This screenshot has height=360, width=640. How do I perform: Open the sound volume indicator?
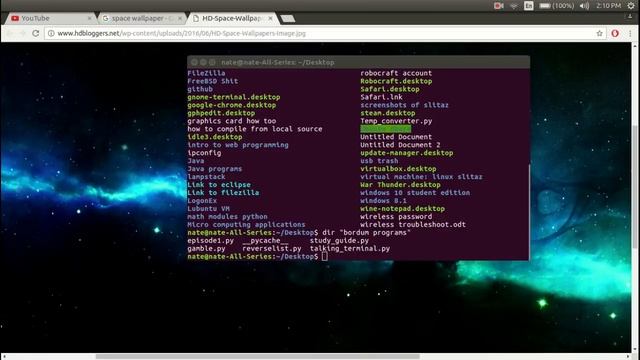click(584, 6)
